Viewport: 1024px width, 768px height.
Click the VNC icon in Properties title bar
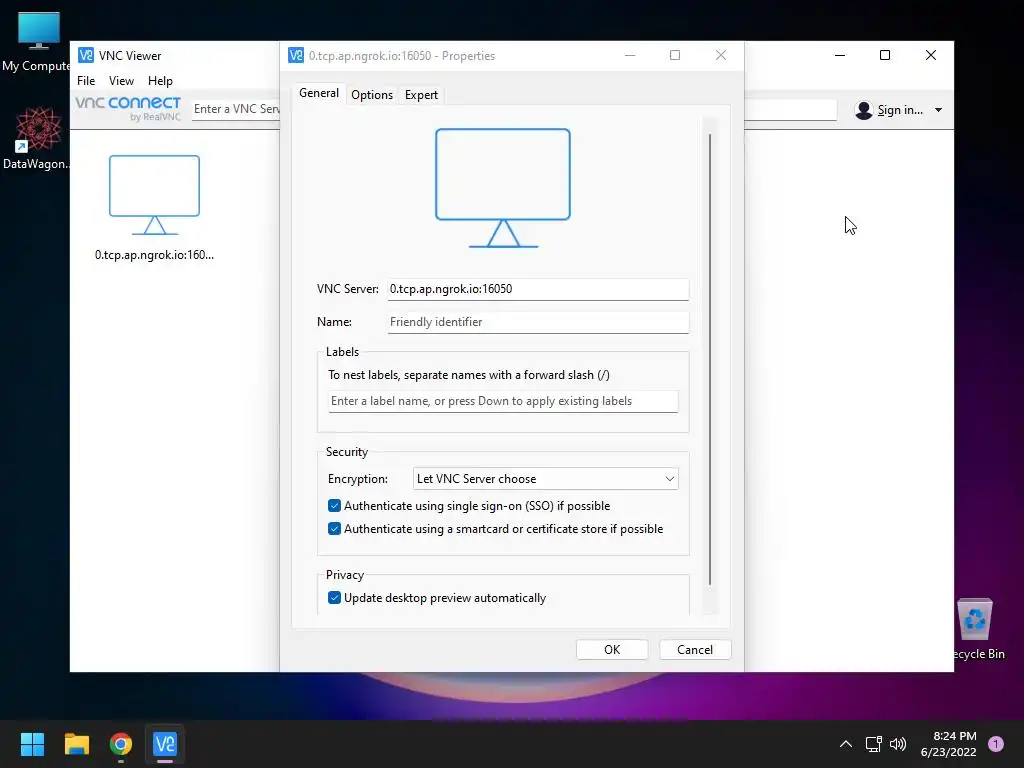(296, 56)
